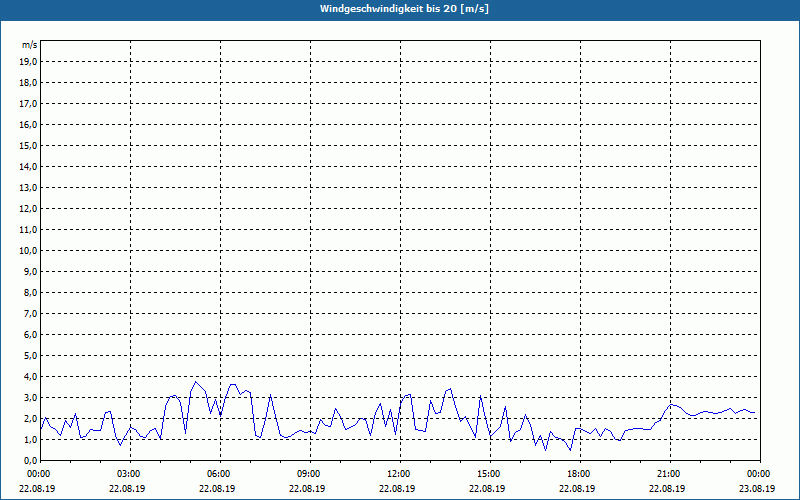Select the "15:00" time label
This screenshot has width=800, height=500.
(487, 474)
